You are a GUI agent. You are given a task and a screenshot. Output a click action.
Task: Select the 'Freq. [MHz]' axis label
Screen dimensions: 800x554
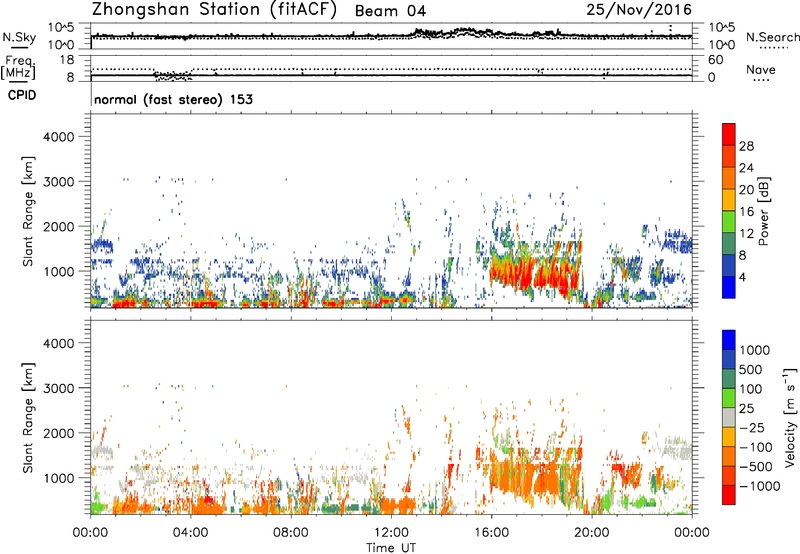coord(19,68)
